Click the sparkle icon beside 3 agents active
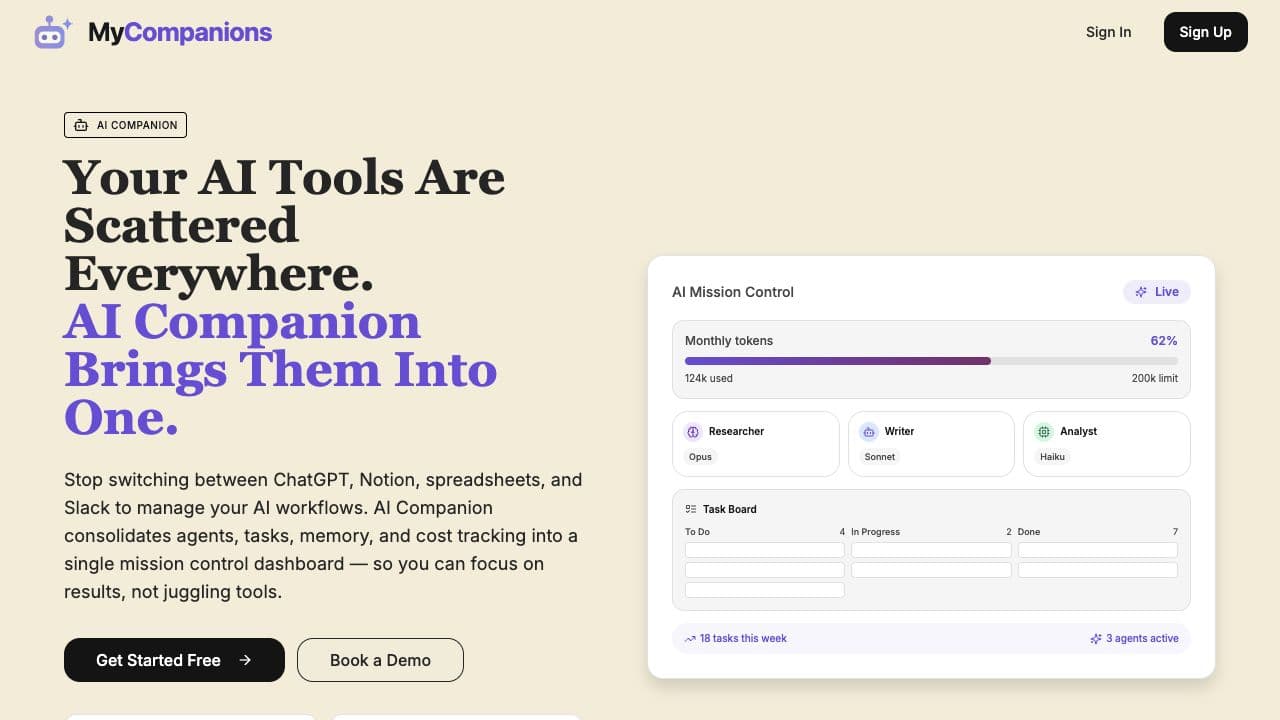Viewport: 1280px width, 720px height. pyautogui.click(x=1096, y=639)
